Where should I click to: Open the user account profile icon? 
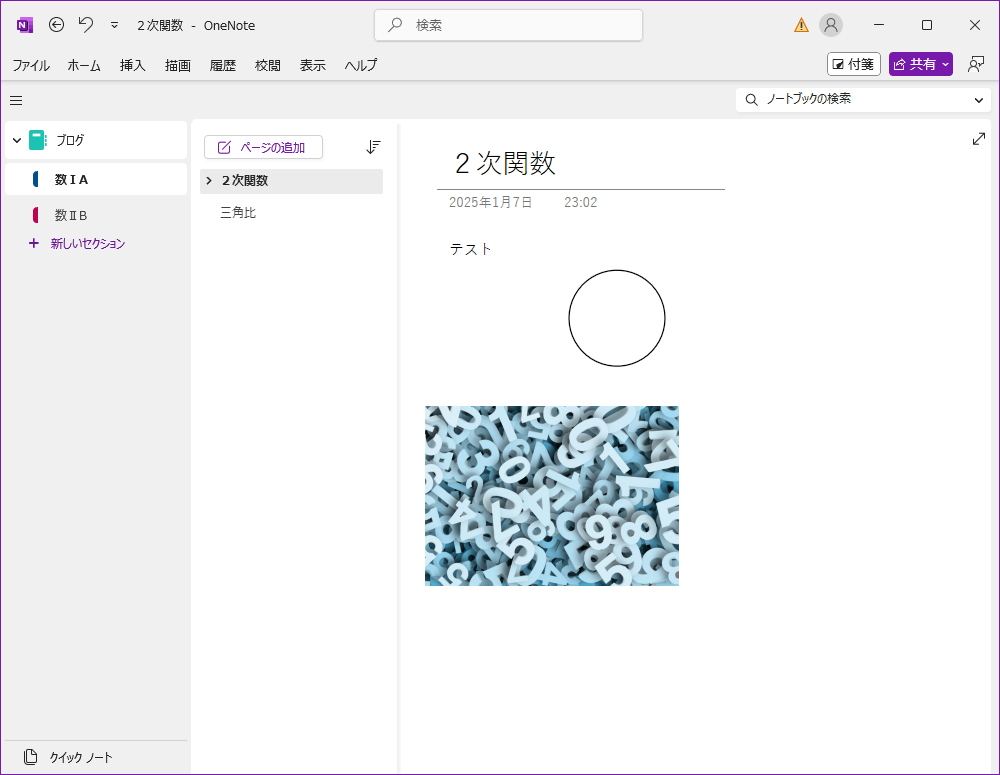[831, 25]
